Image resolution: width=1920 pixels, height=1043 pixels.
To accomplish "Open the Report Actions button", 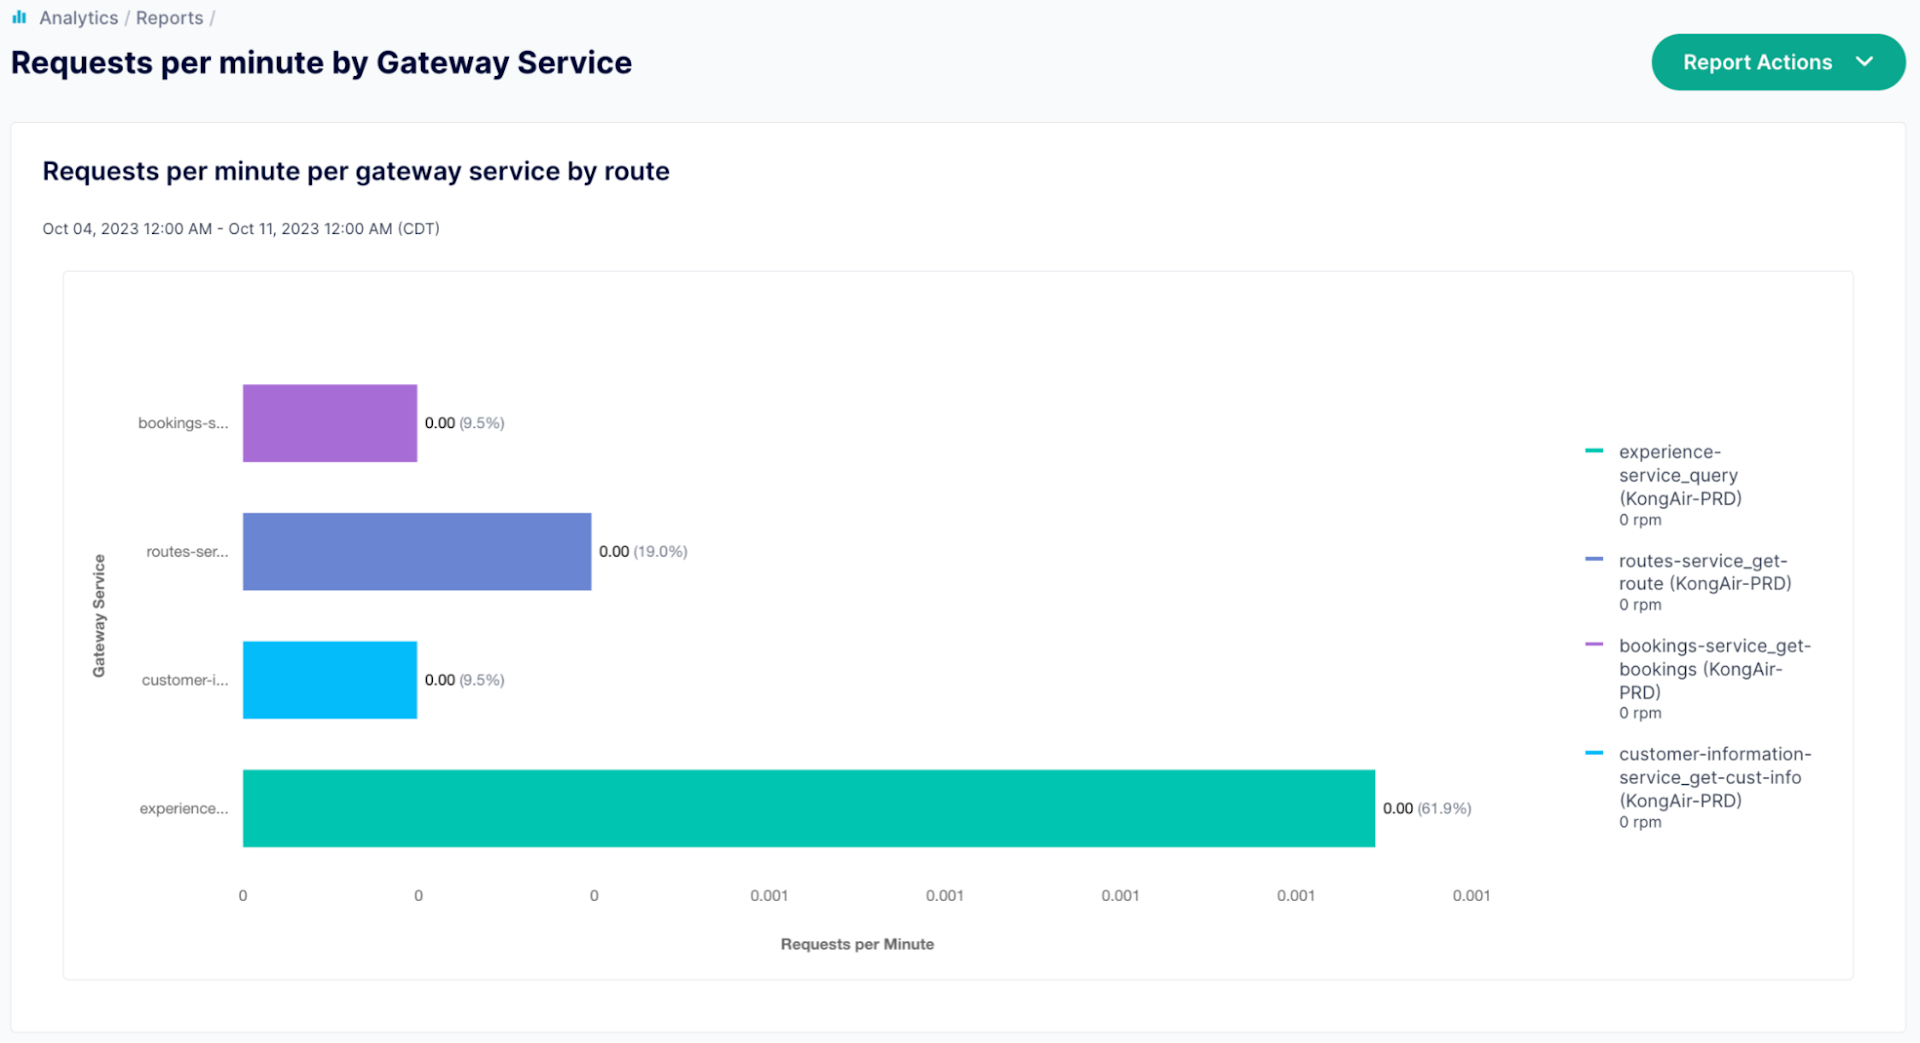I will coord(1756,62).
